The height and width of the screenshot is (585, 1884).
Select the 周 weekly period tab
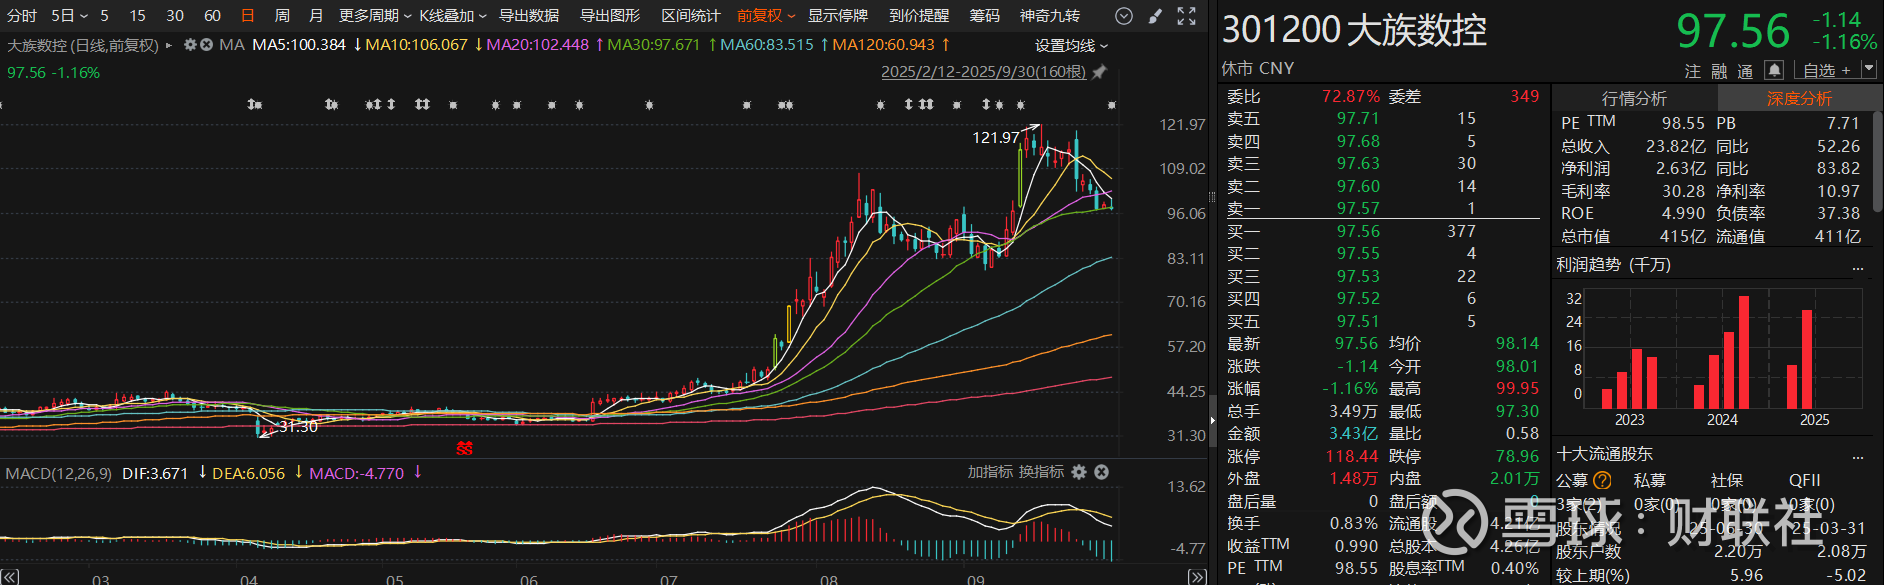point(282,16)
